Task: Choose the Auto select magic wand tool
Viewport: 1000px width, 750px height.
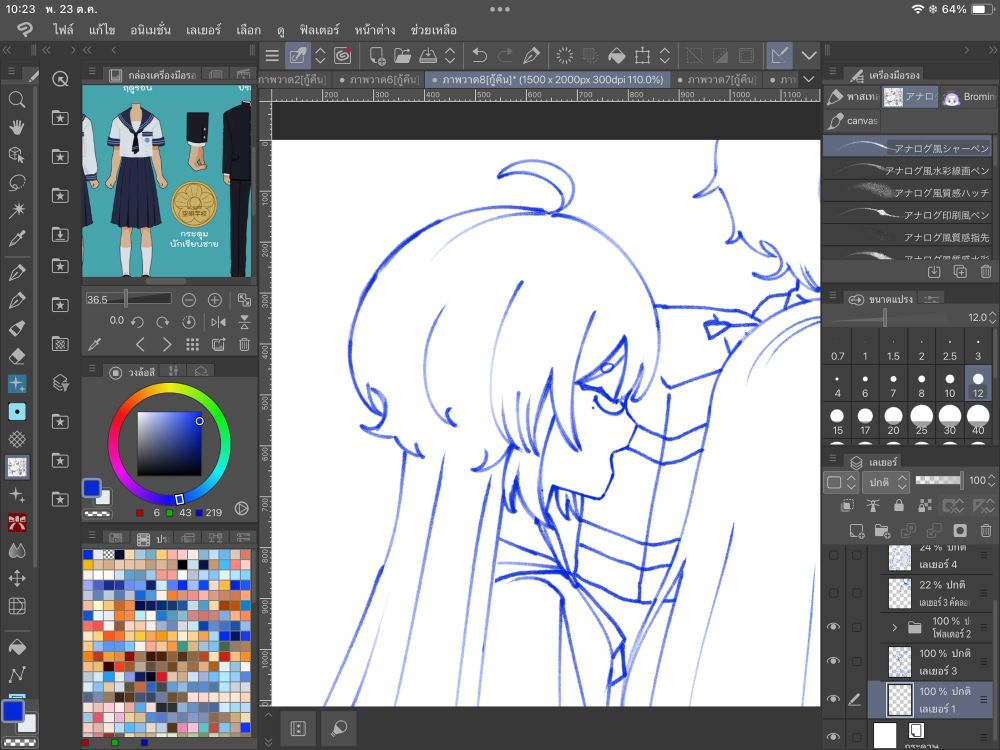Action: [17, 211]
